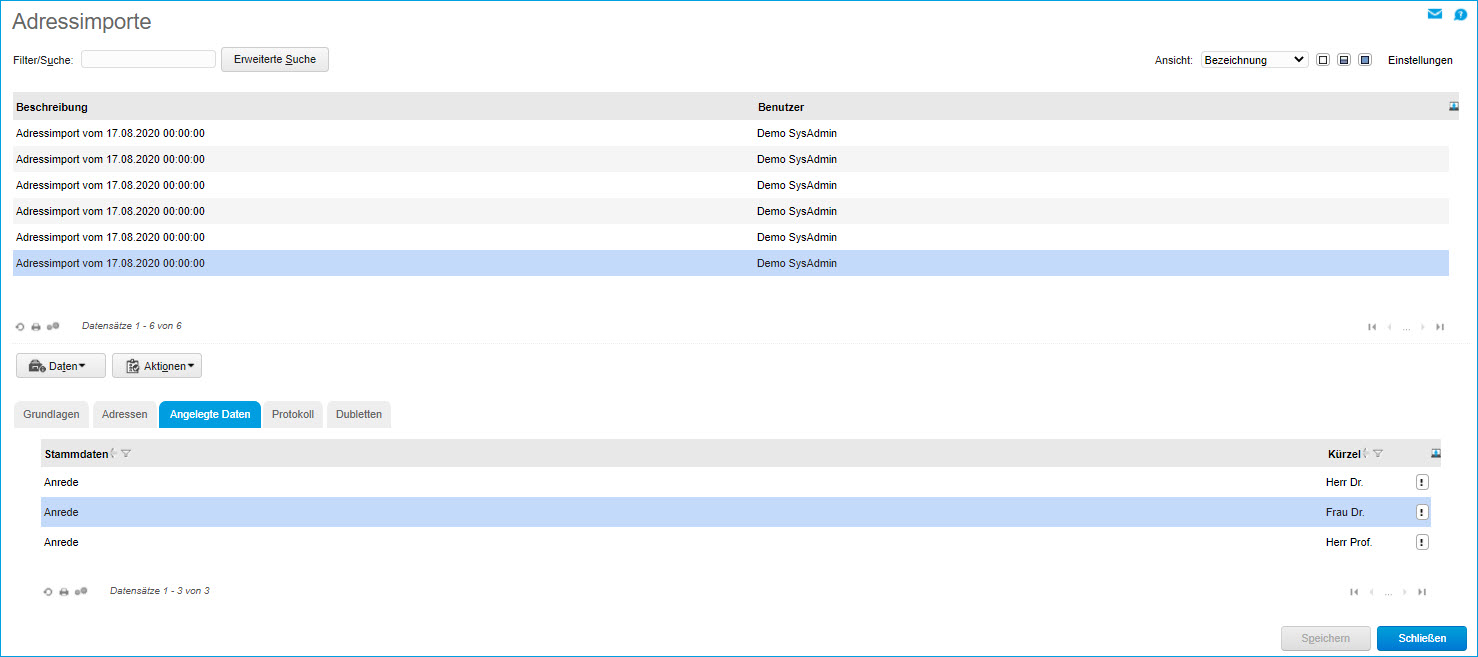The height and width of the screenshot is (657, 1478).
Task: Switch to the Protokoll tab
Action: pos(293,414)
